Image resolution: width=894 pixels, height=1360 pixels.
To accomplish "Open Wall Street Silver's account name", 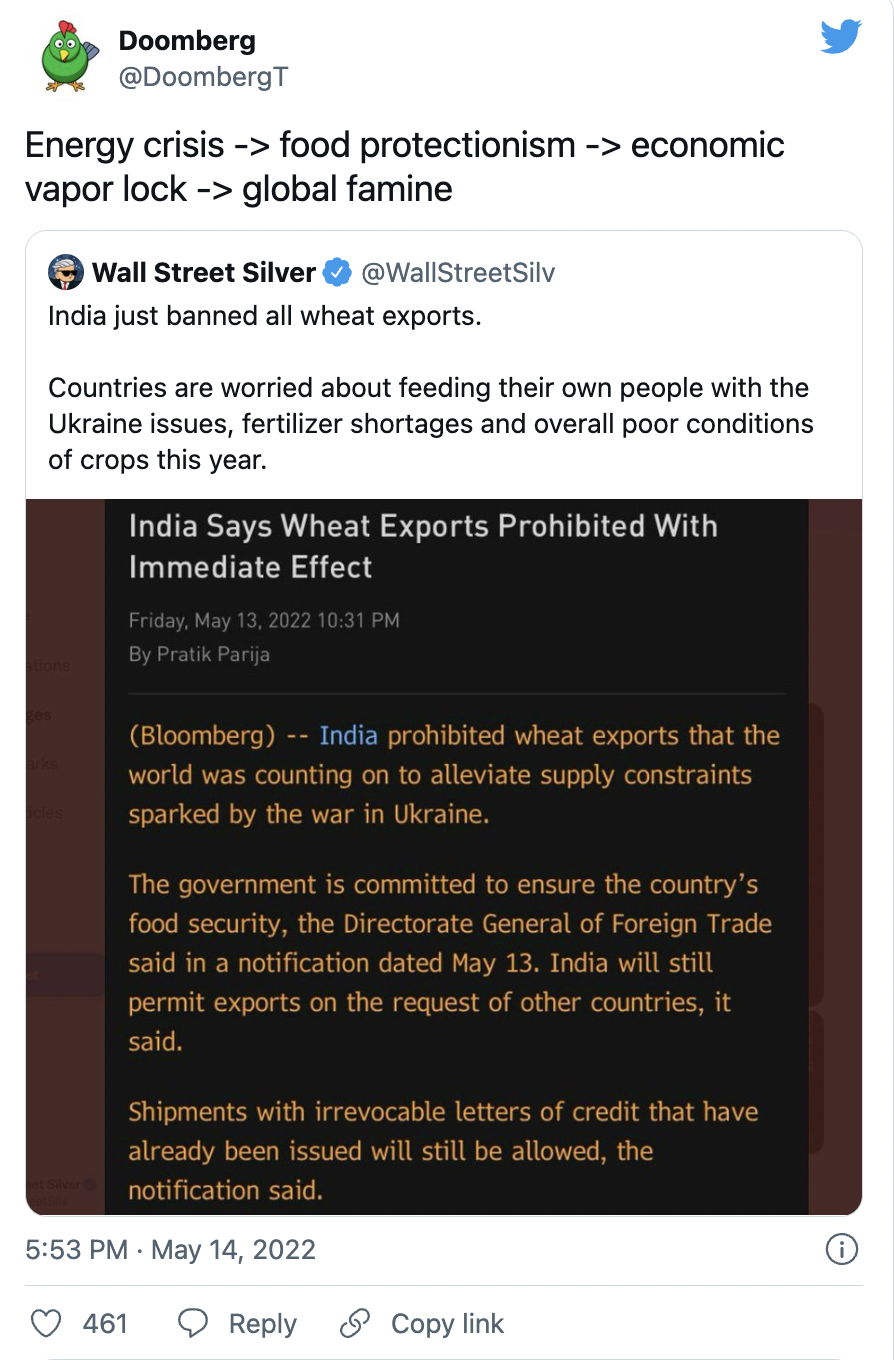I will pyautogui.click(x=204, y=272).
